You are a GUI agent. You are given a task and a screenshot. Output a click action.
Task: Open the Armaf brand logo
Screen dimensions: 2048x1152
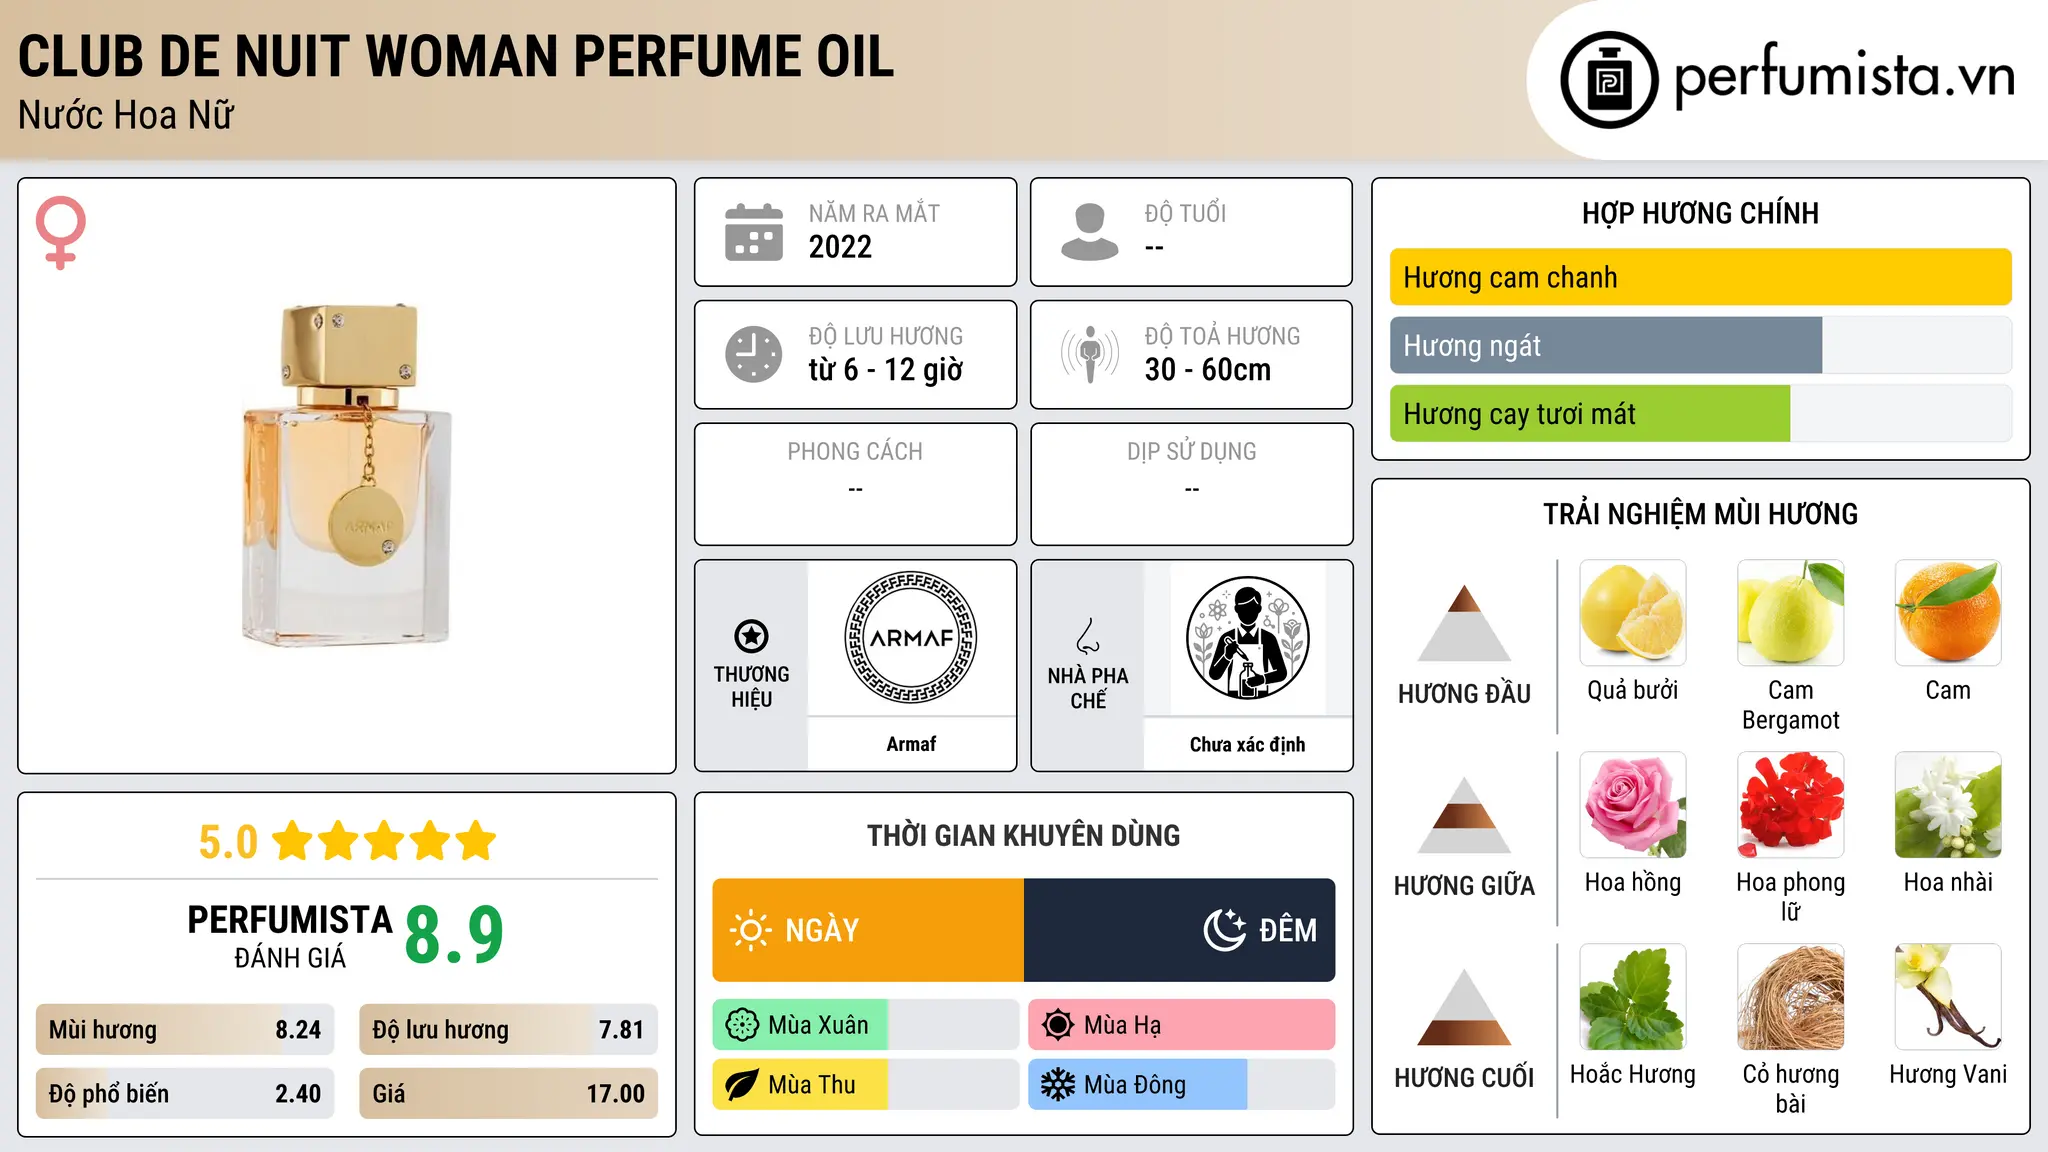(x=911, y=637)
